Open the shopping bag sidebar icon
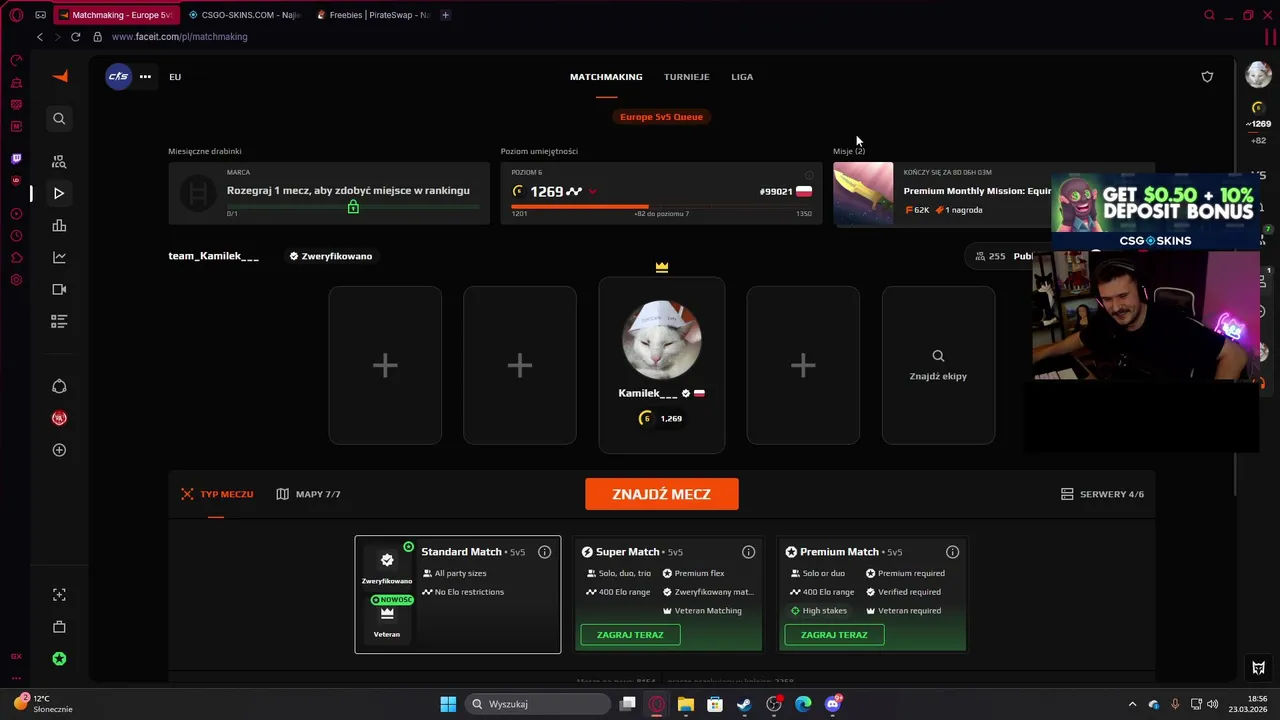 point(59,627)
